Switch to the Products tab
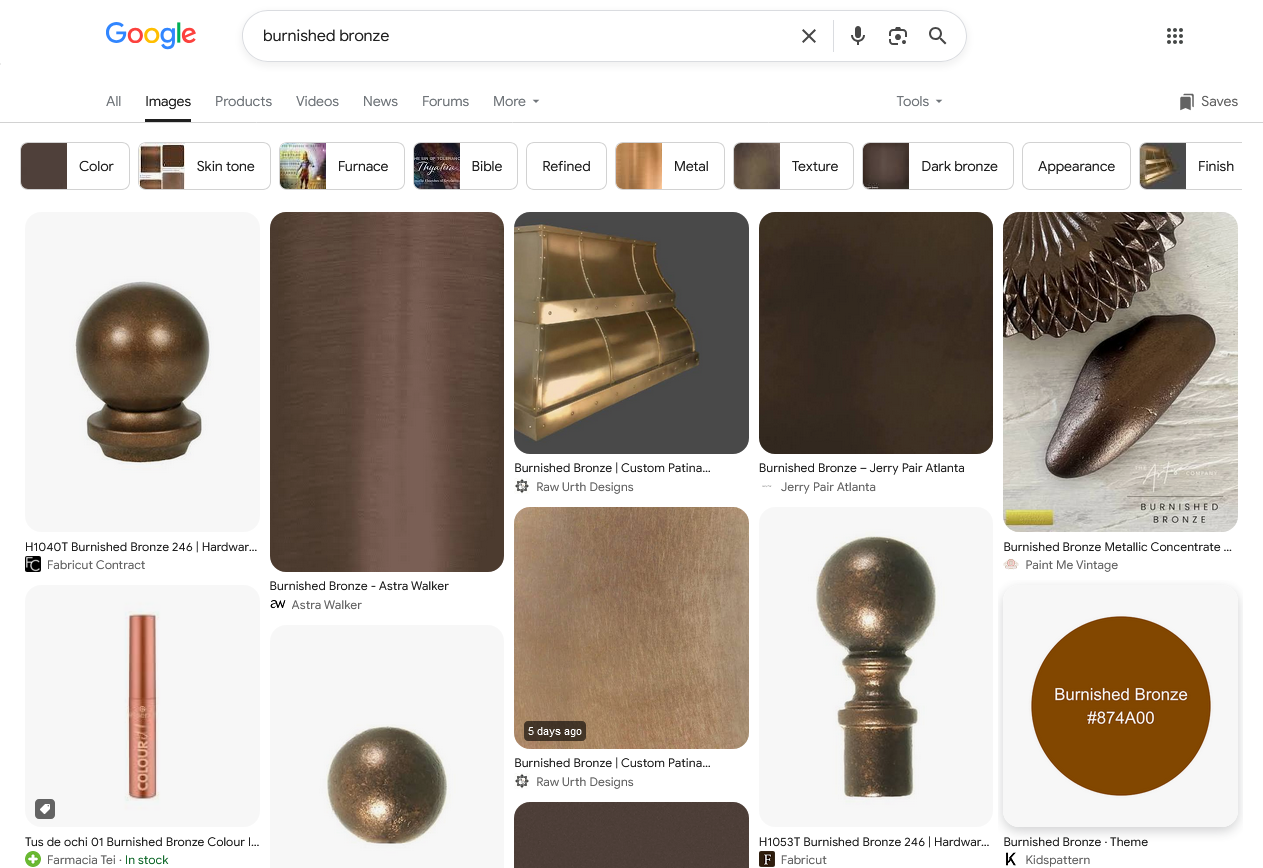Viewport: 1263px width, 868px height. coord(243,101)
